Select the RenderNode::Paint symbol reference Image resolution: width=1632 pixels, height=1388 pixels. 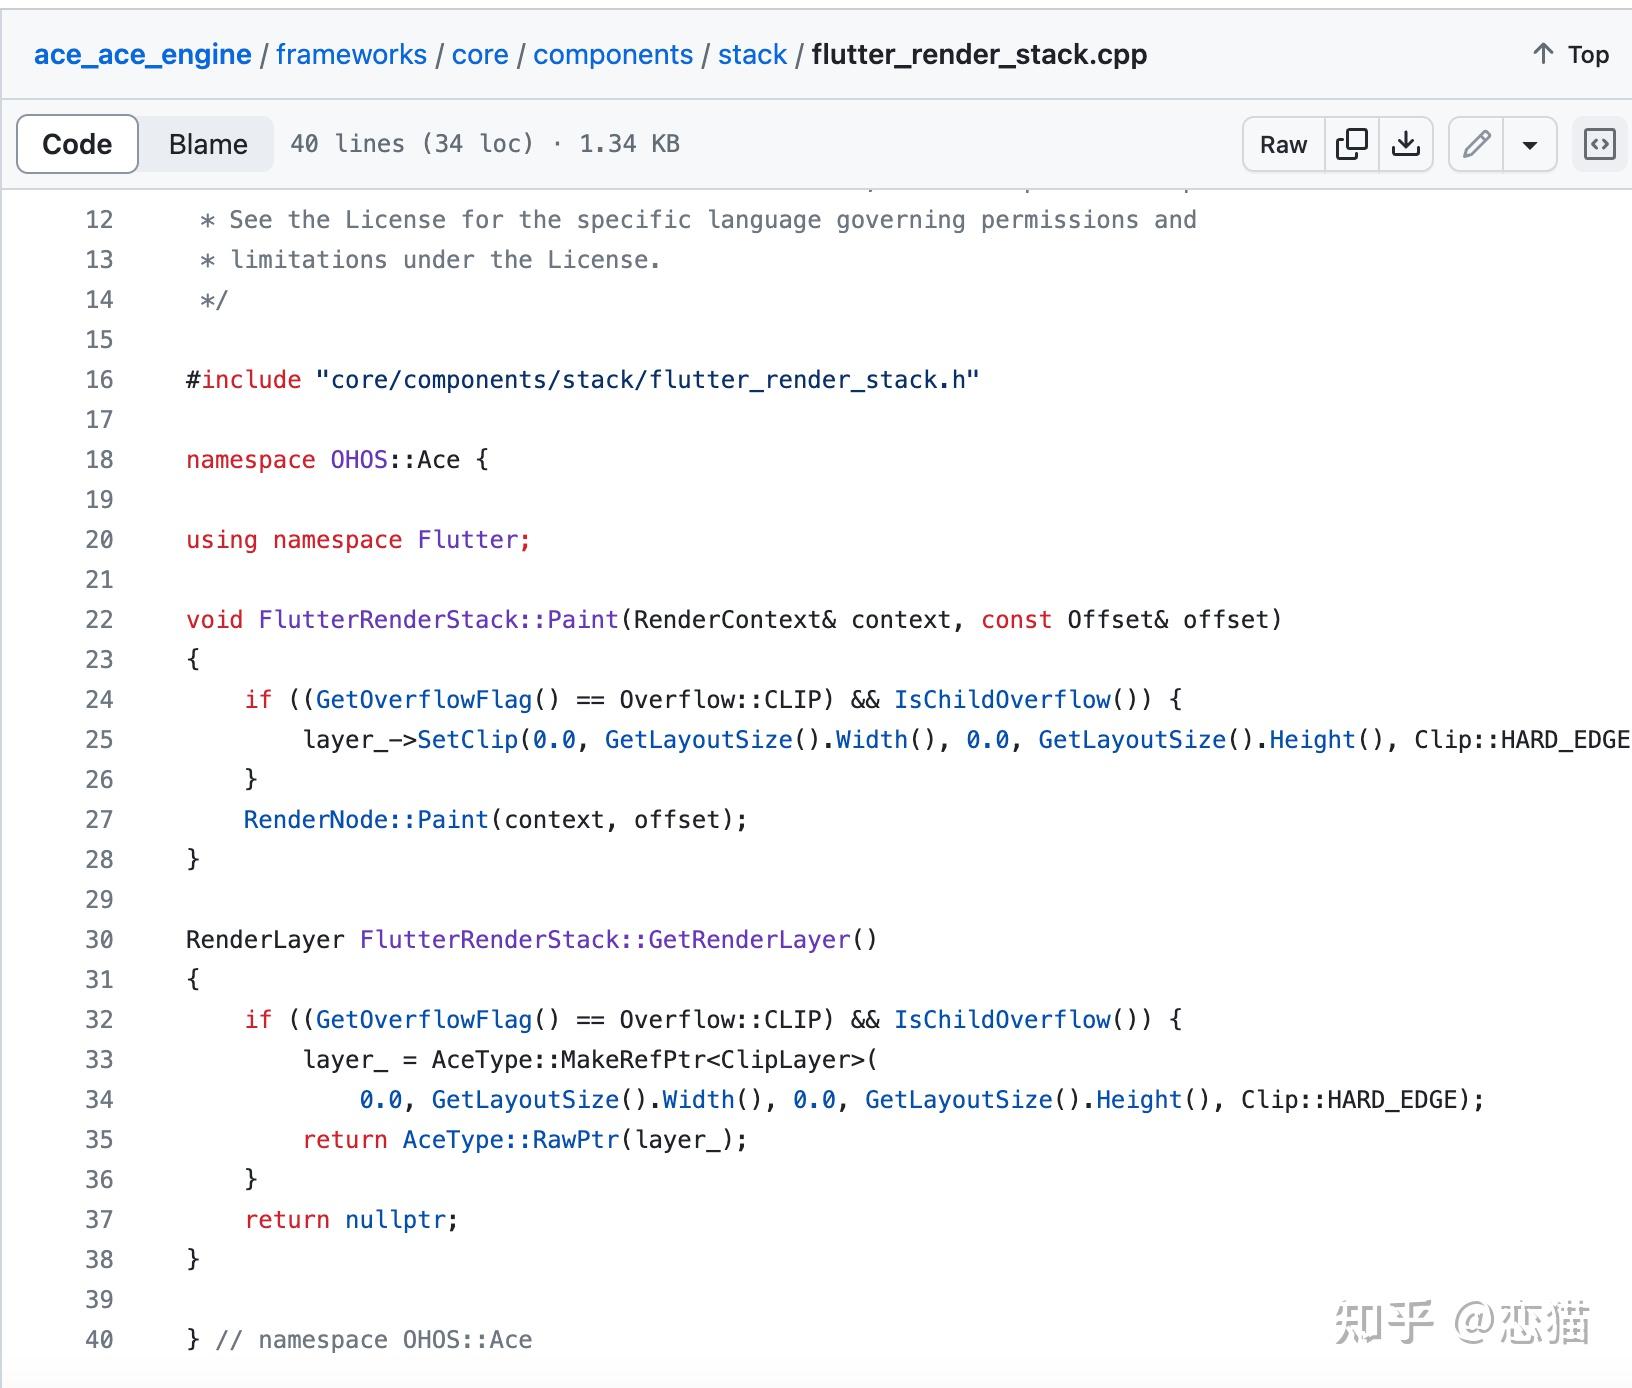(365, 819)
